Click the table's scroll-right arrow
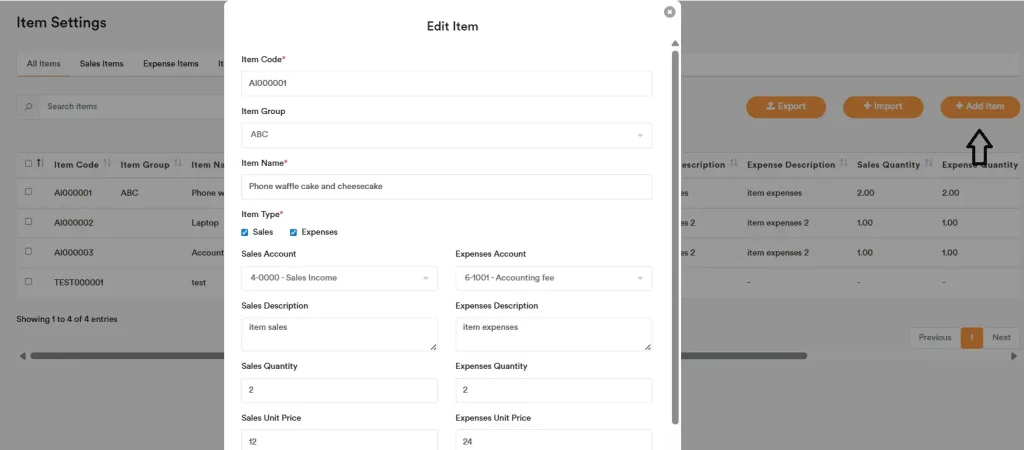 tap(1014, 356)
